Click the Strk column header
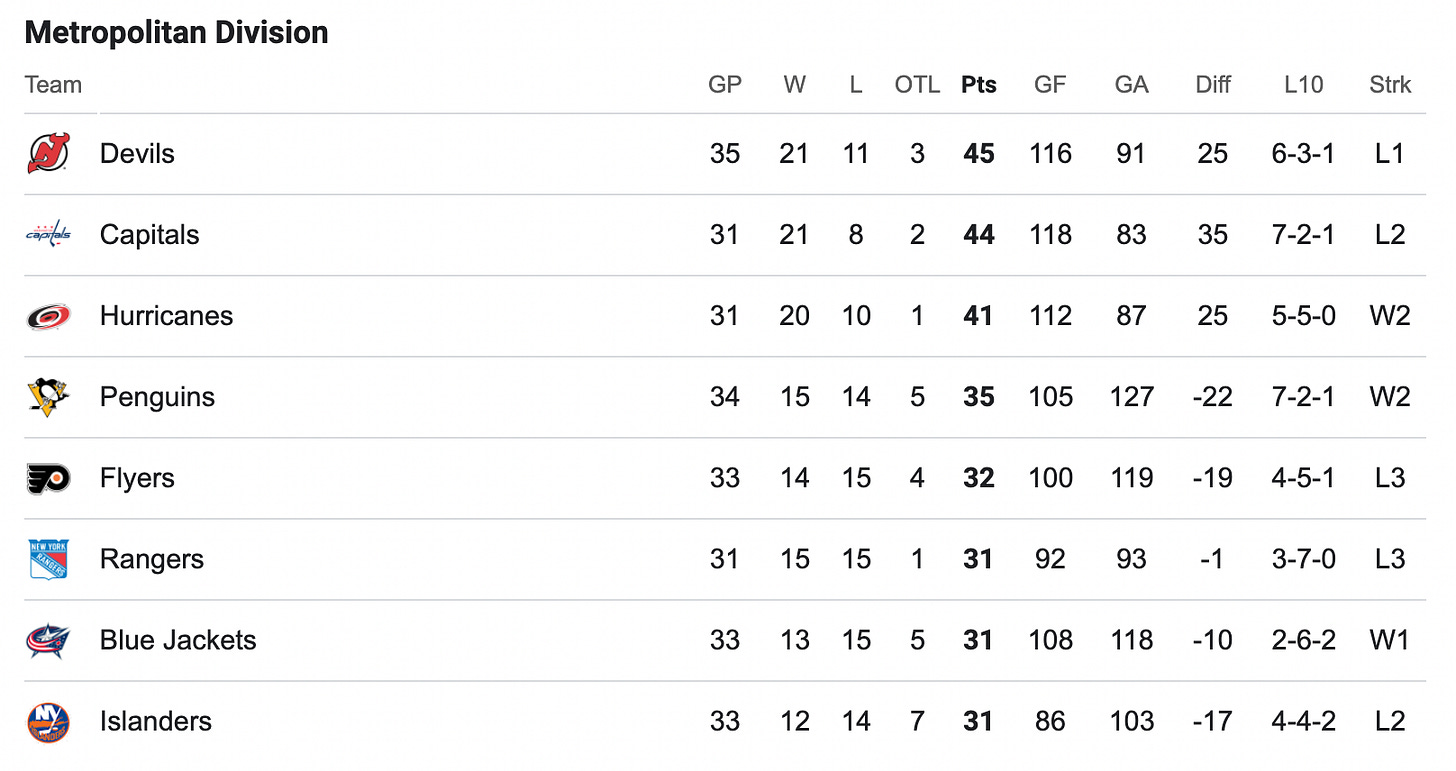1456x771 pixels. tap(1390, 85)
